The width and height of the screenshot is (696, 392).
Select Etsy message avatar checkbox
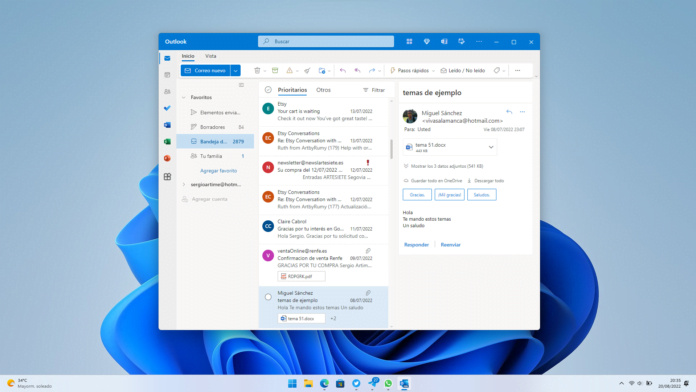[x=268, y=108]
